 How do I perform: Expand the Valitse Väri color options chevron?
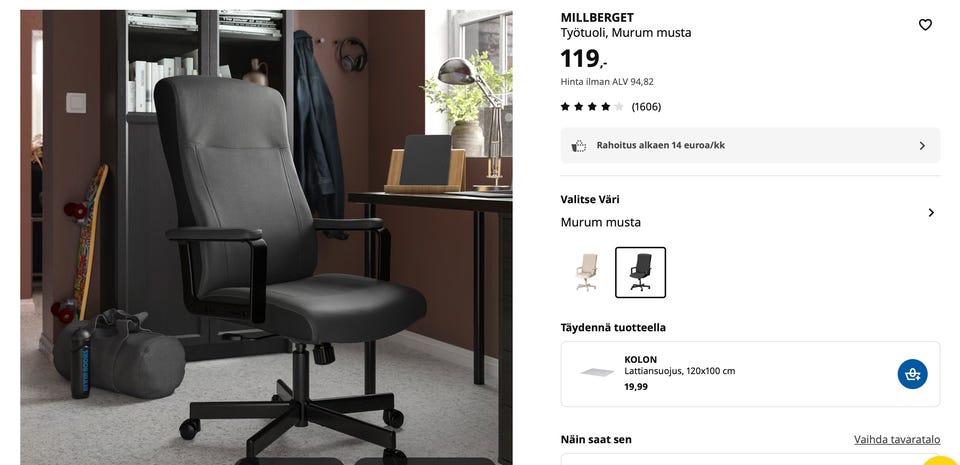pyautogui.click(x=931, y=212)
